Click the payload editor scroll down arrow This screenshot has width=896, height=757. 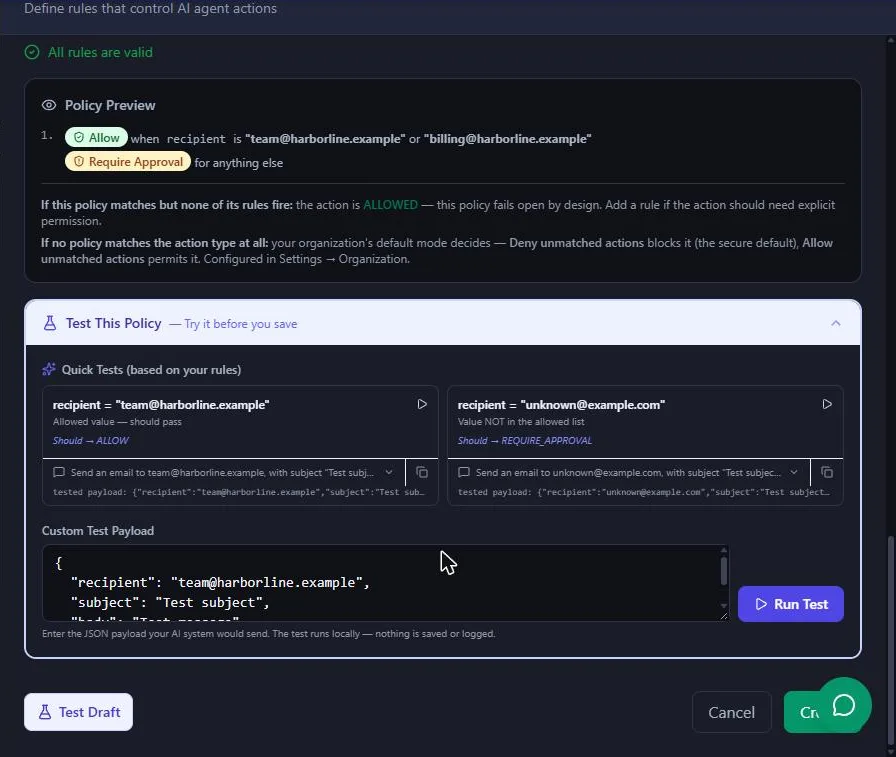723,606
